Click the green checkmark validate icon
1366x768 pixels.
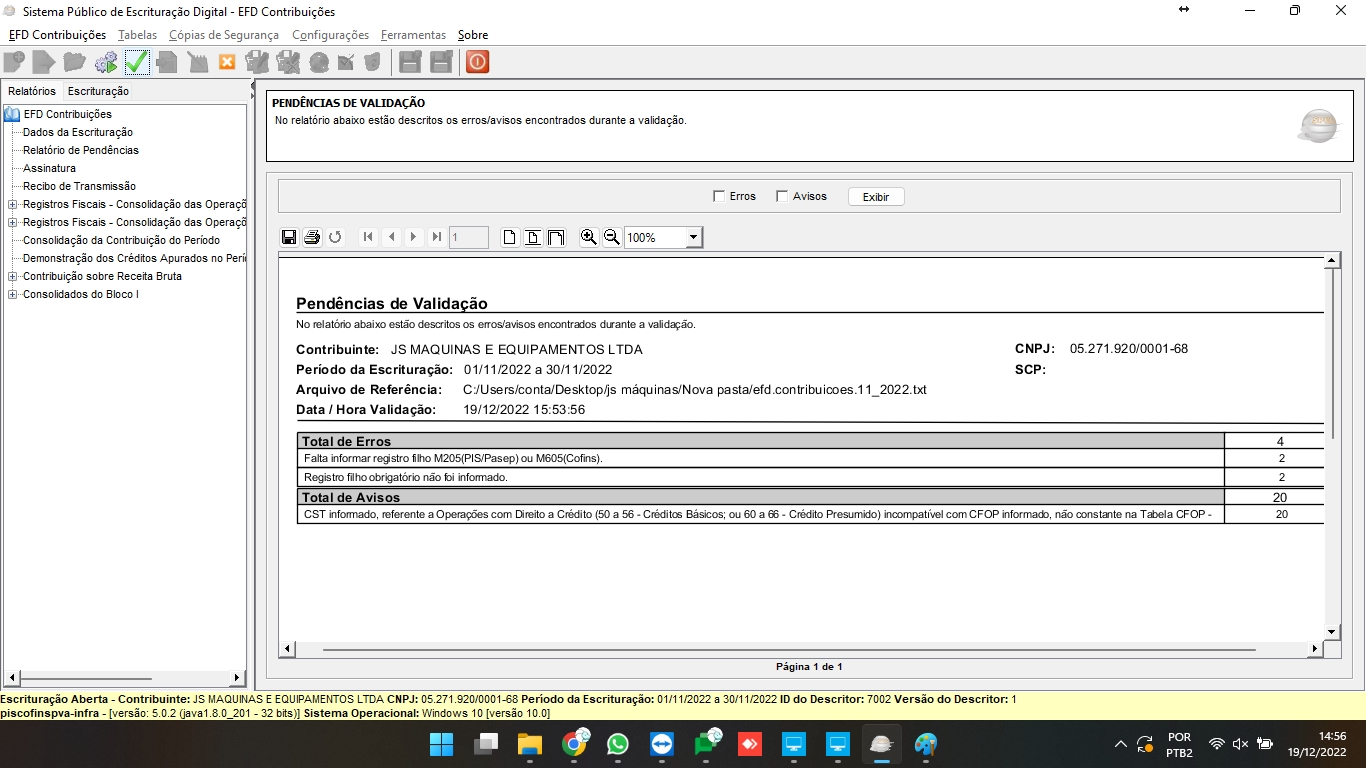click(x=137, y=62)
